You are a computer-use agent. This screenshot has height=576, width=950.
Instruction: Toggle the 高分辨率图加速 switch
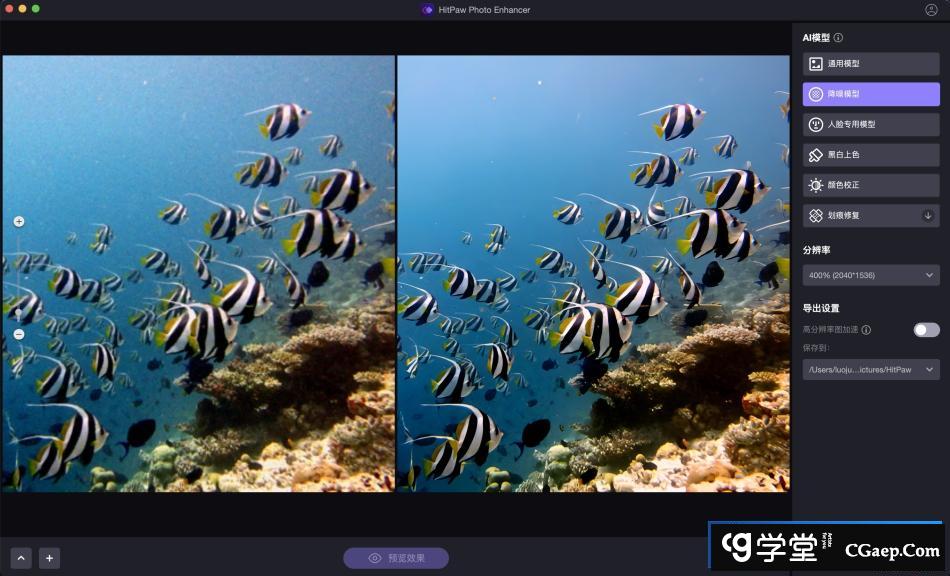926,330
